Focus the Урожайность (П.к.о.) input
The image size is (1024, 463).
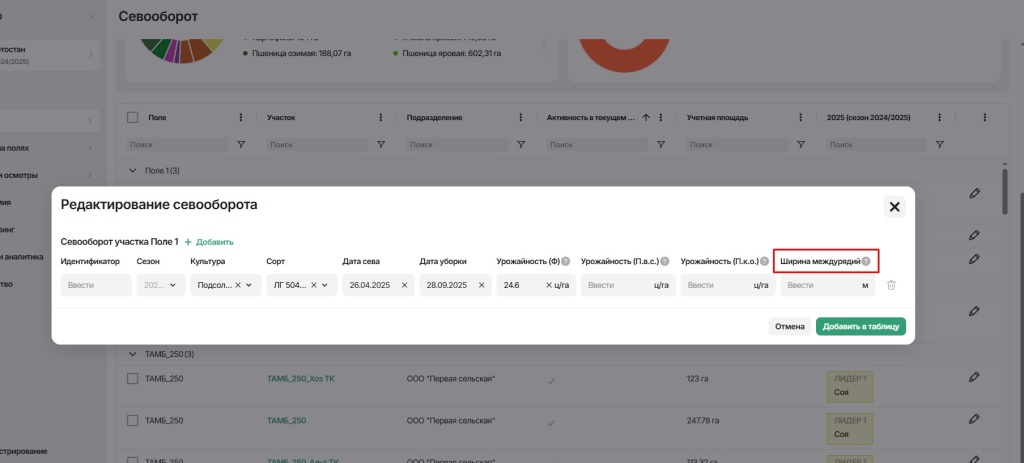(728, 285)
